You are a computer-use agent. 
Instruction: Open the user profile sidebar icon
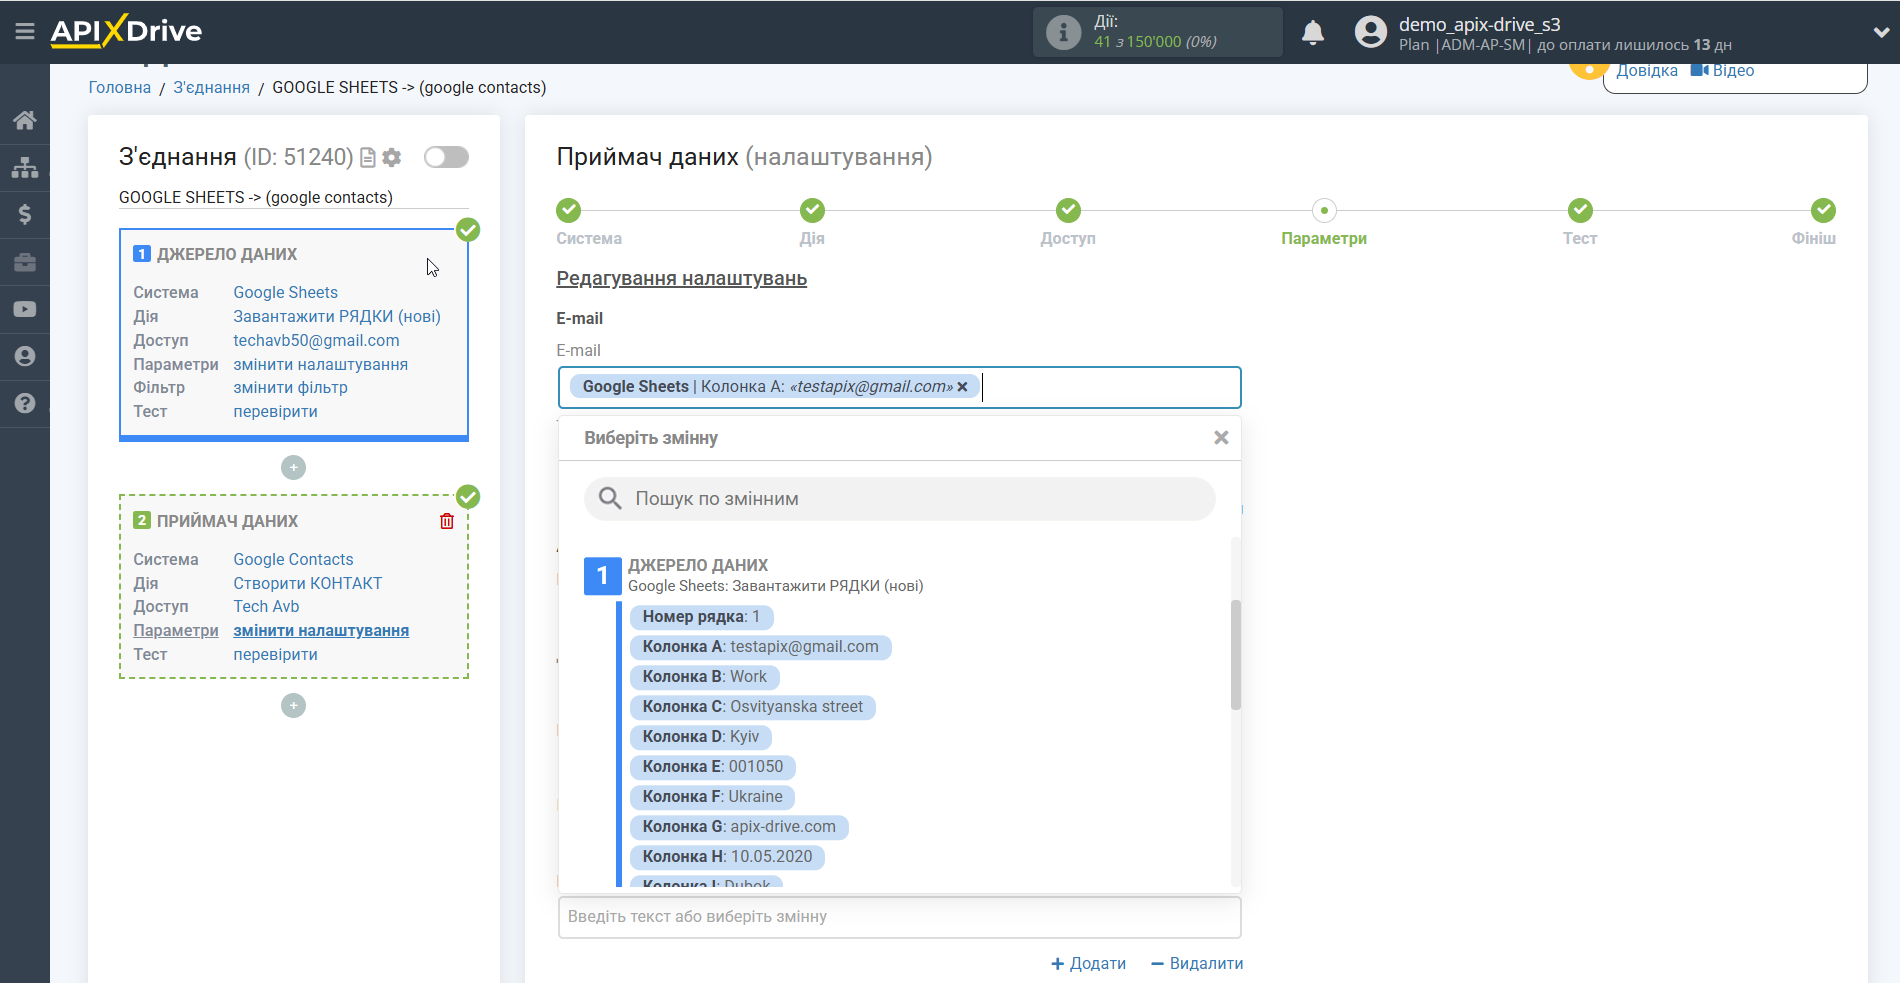[x=25, y=356]
